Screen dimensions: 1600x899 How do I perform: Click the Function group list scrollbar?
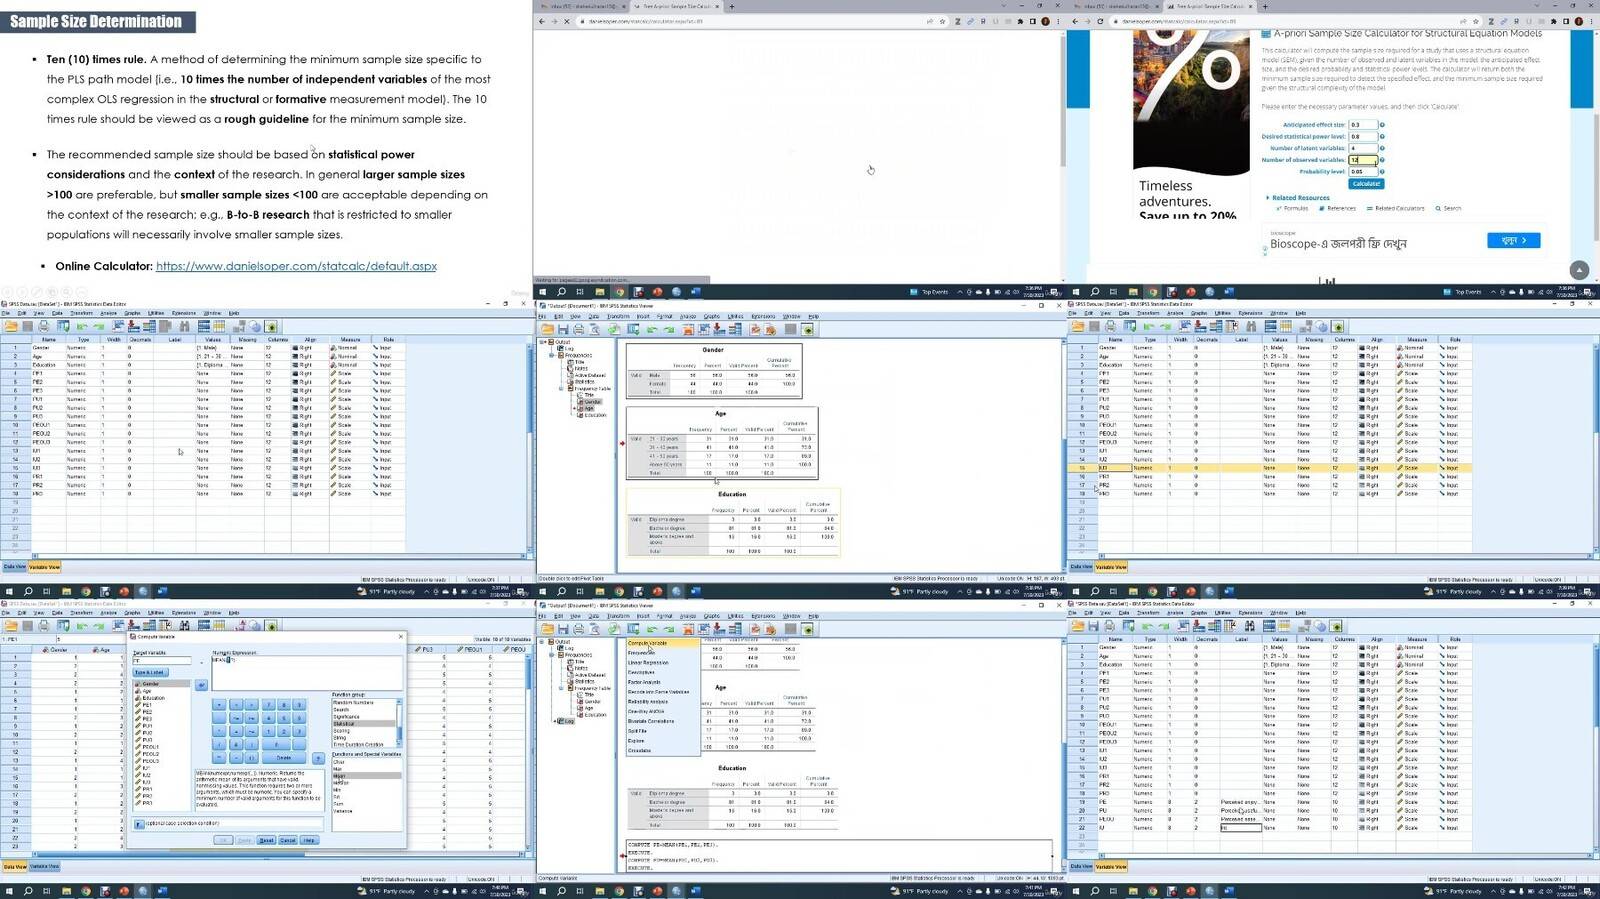pos(399,722)
